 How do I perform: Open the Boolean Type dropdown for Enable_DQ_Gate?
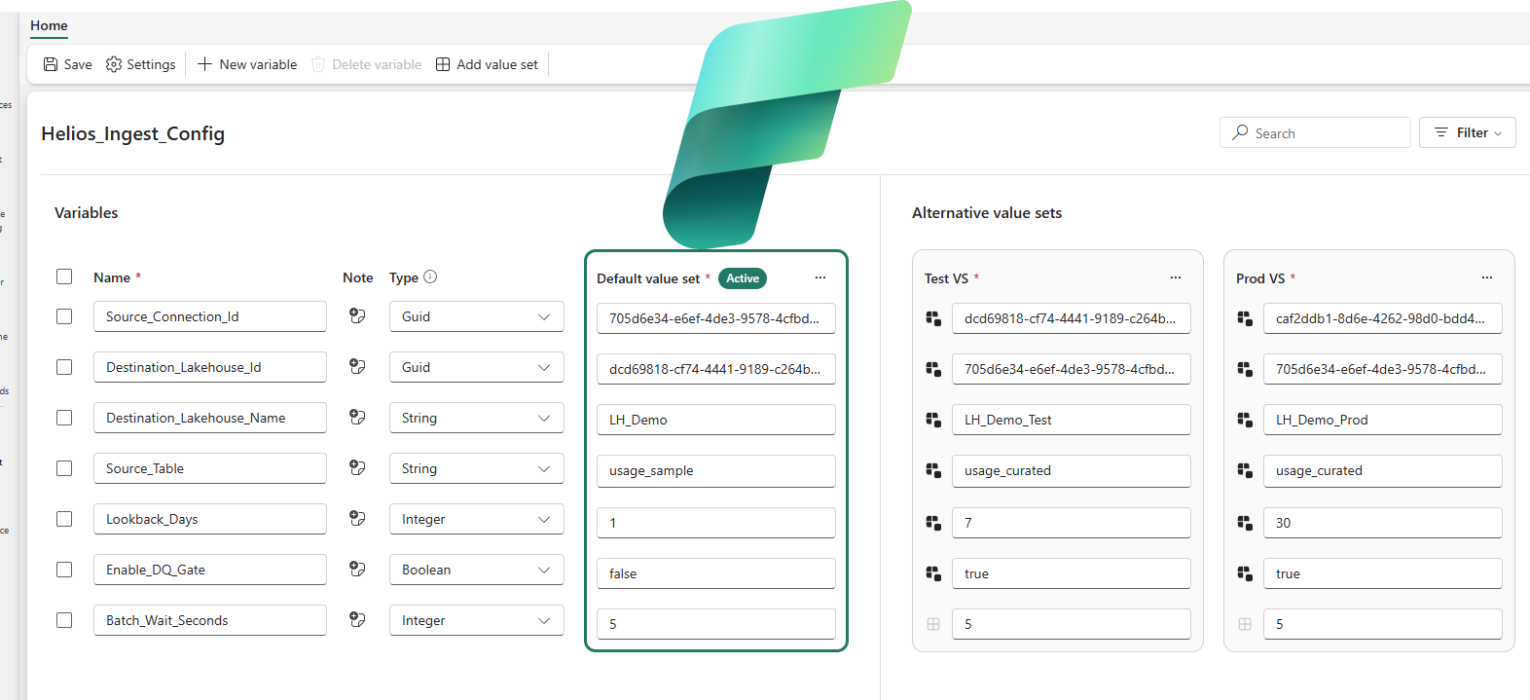tap(476, 569)
